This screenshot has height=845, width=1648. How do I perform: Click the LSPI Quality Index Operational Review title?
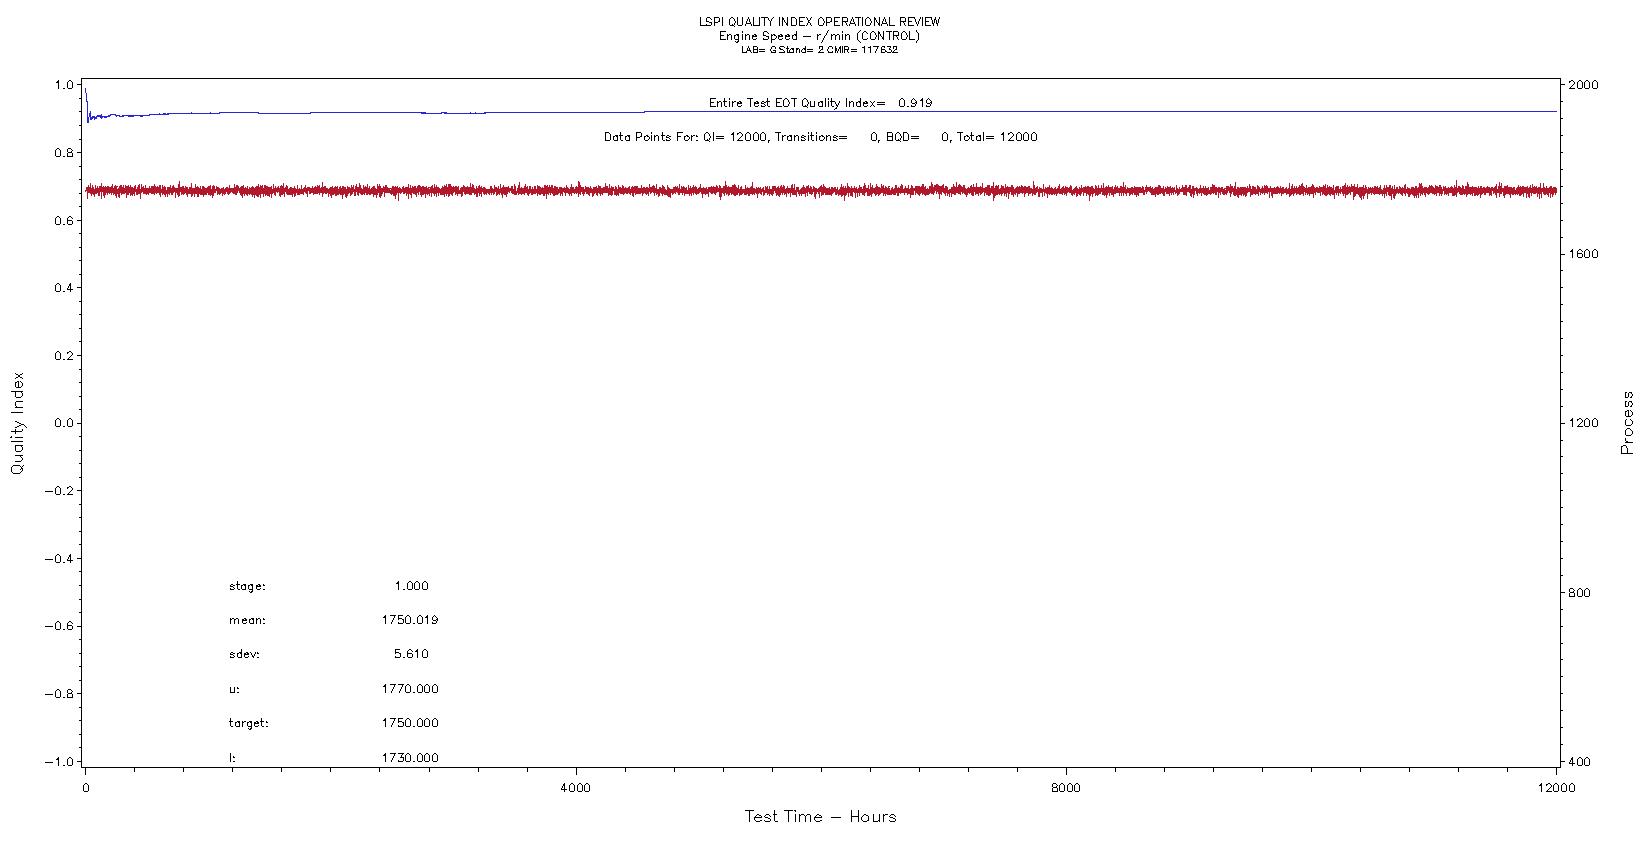tap(819, 22)
